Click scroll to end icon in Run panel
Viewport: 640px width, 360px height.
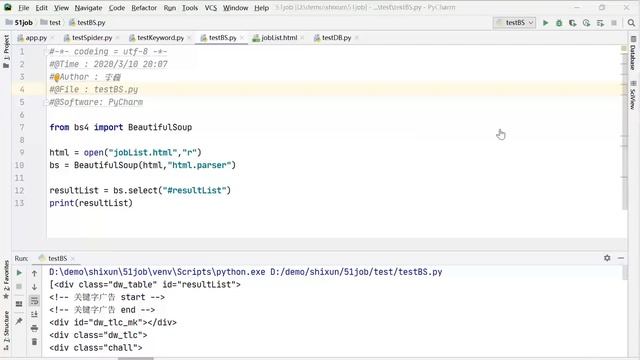coord(34,314)
